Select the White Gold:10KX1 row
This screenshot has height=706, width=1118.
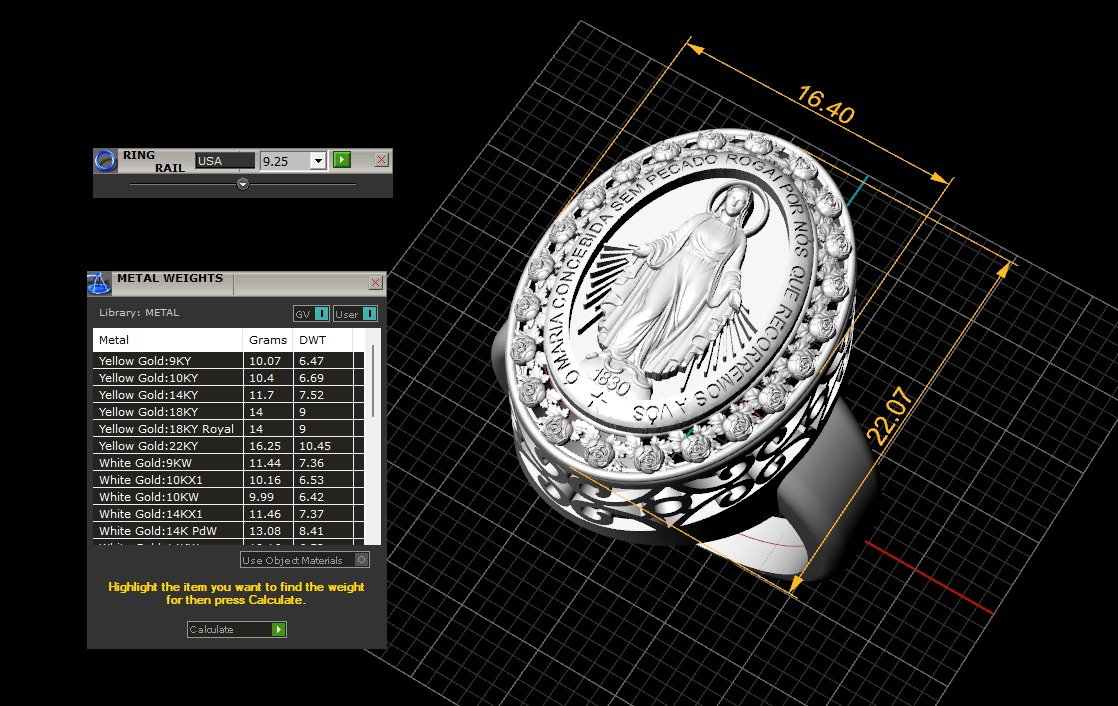click(x=228, y=480)
